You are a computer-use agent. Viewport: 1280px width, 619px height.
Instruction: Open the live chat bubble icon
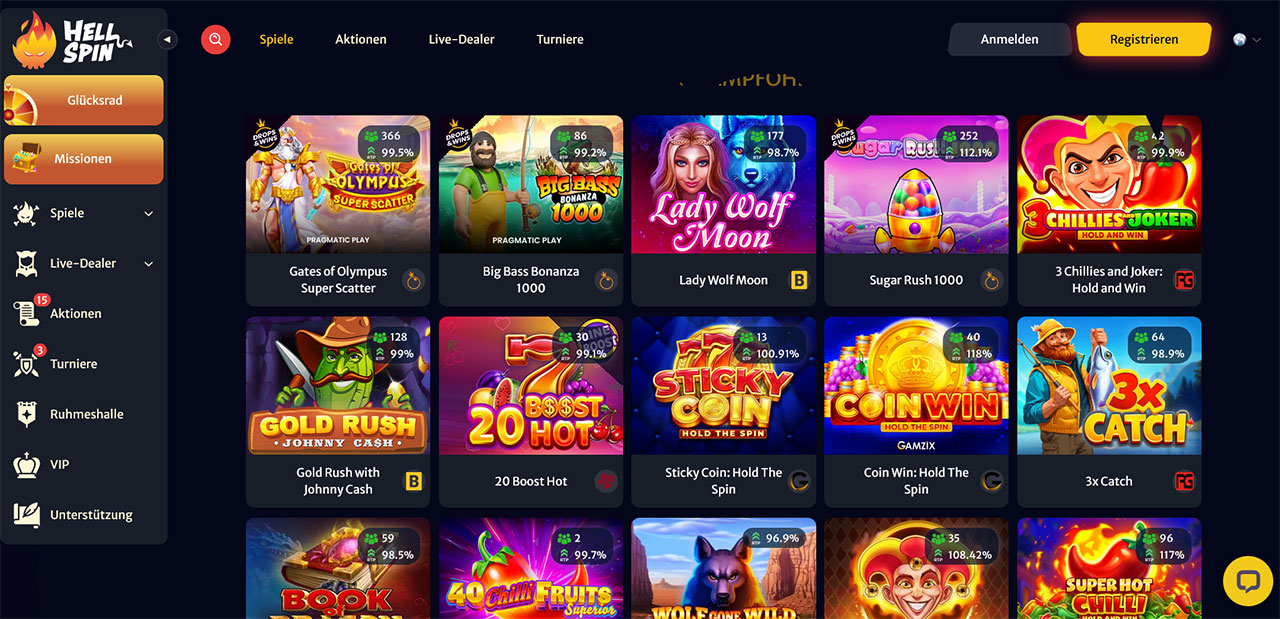coord(1248,581)
